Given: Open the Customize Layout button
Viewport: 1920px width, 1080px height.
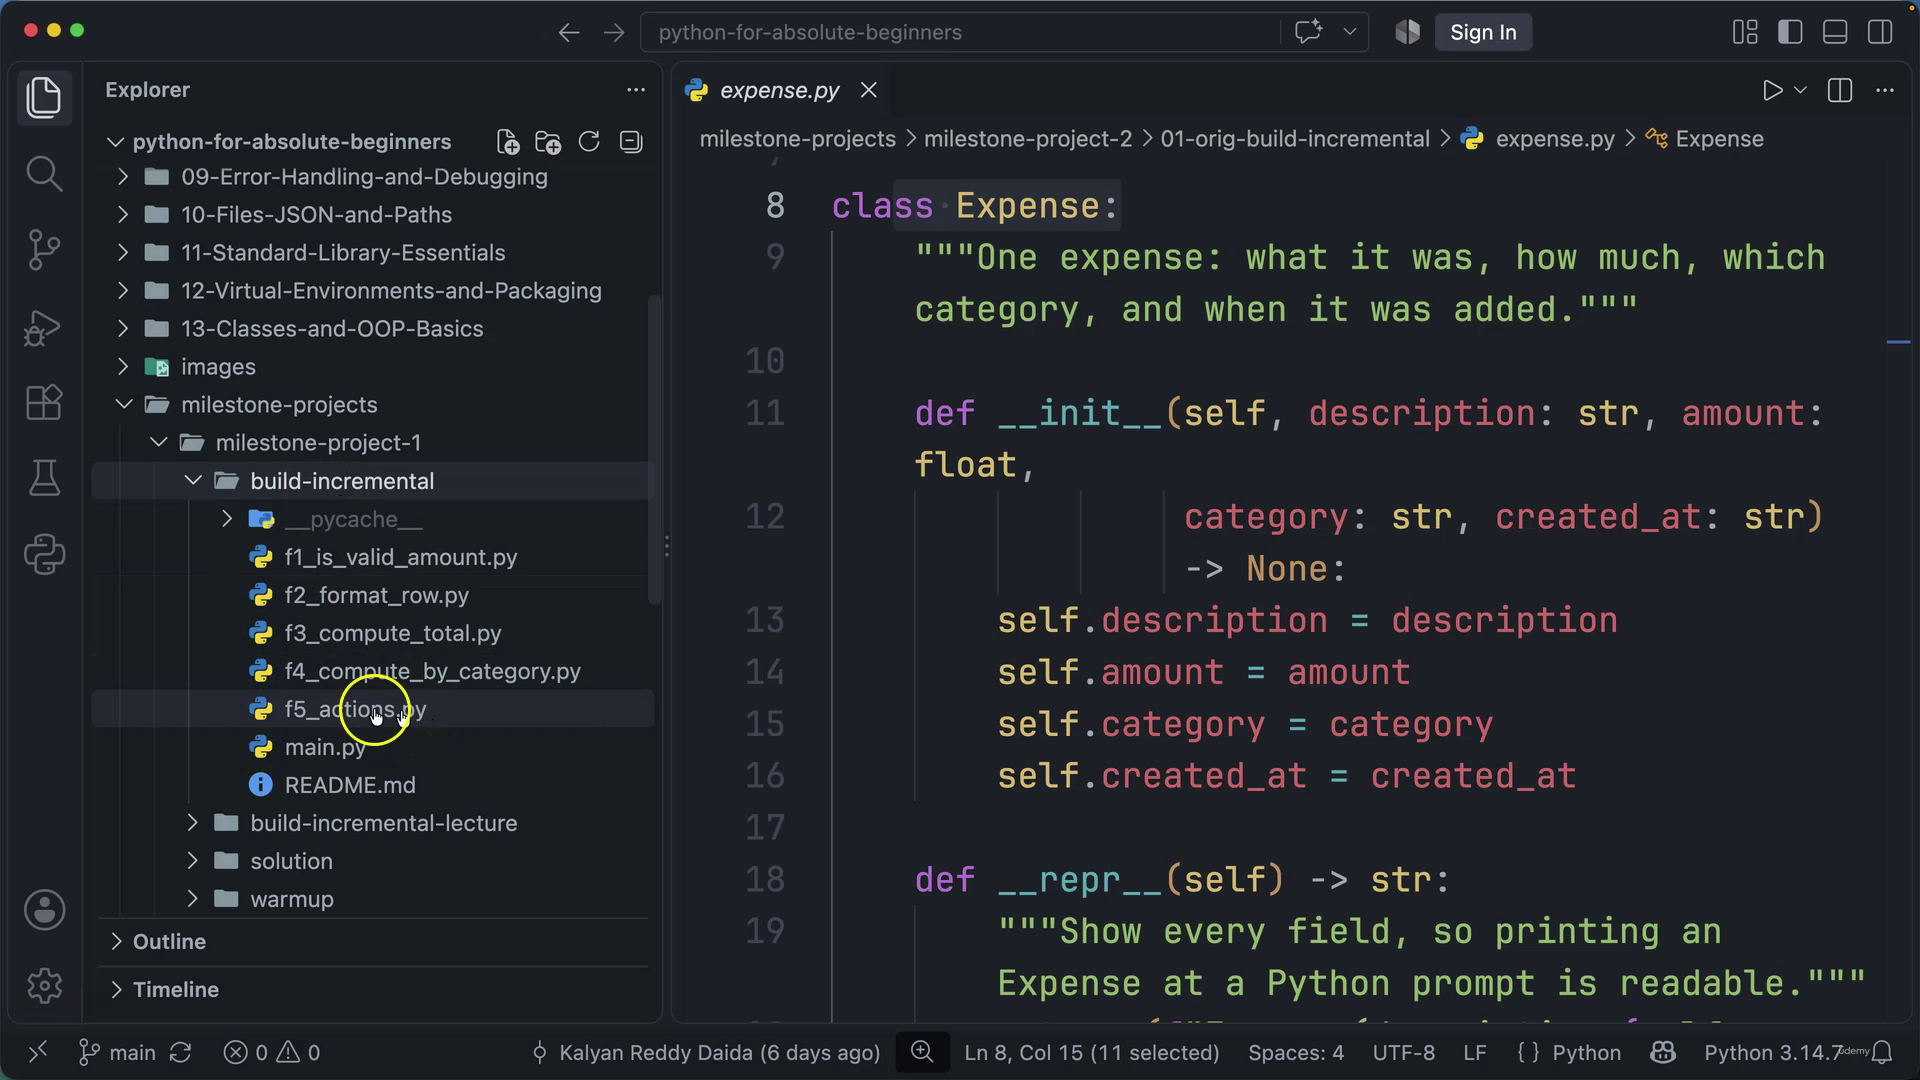Looking at the screenshot, I should click(1745, 32).
